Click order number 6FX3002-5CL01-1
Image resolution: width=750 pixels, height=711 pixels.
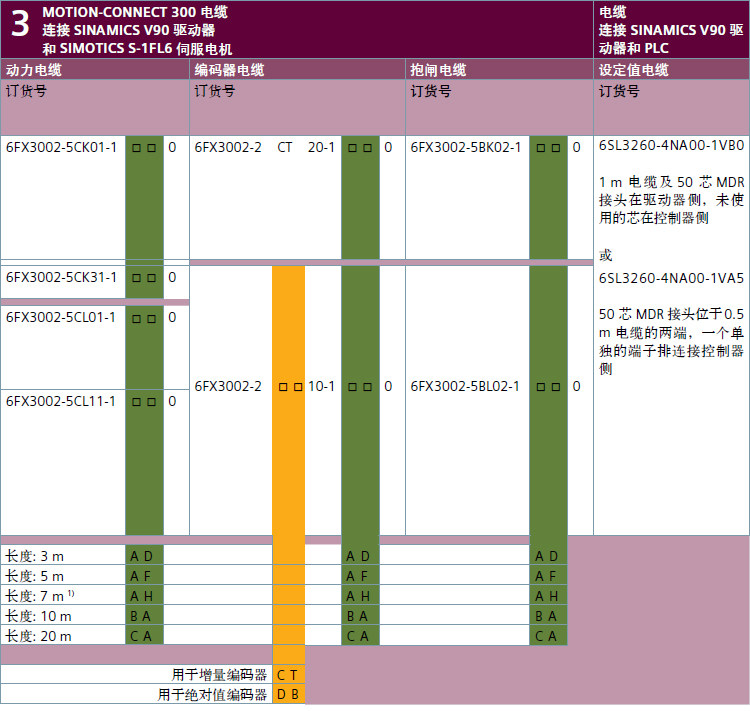[61, 318]
